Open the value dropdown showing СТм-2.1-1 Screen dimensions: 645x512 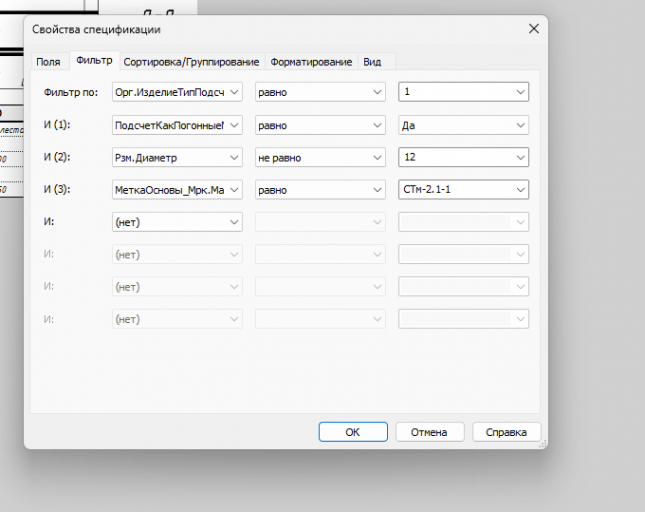pyautogui.click(x=464, y=190)
